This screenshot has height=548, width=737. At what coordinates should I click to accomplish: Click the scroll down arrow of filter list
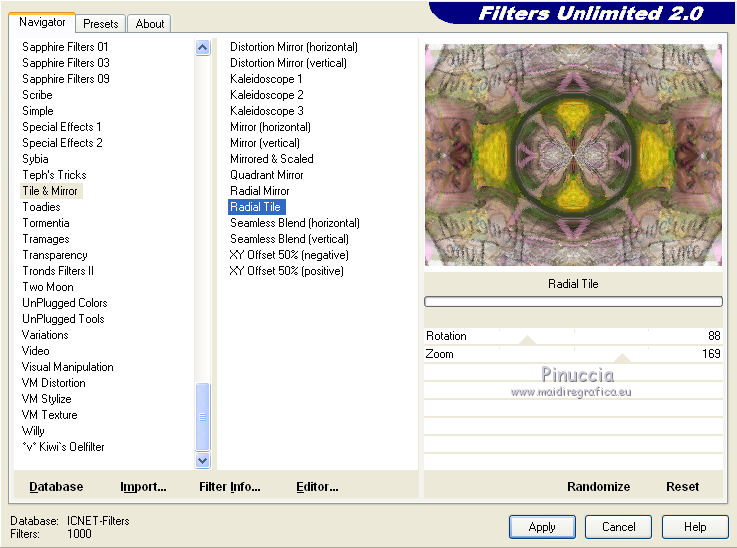tap(203, 461)
